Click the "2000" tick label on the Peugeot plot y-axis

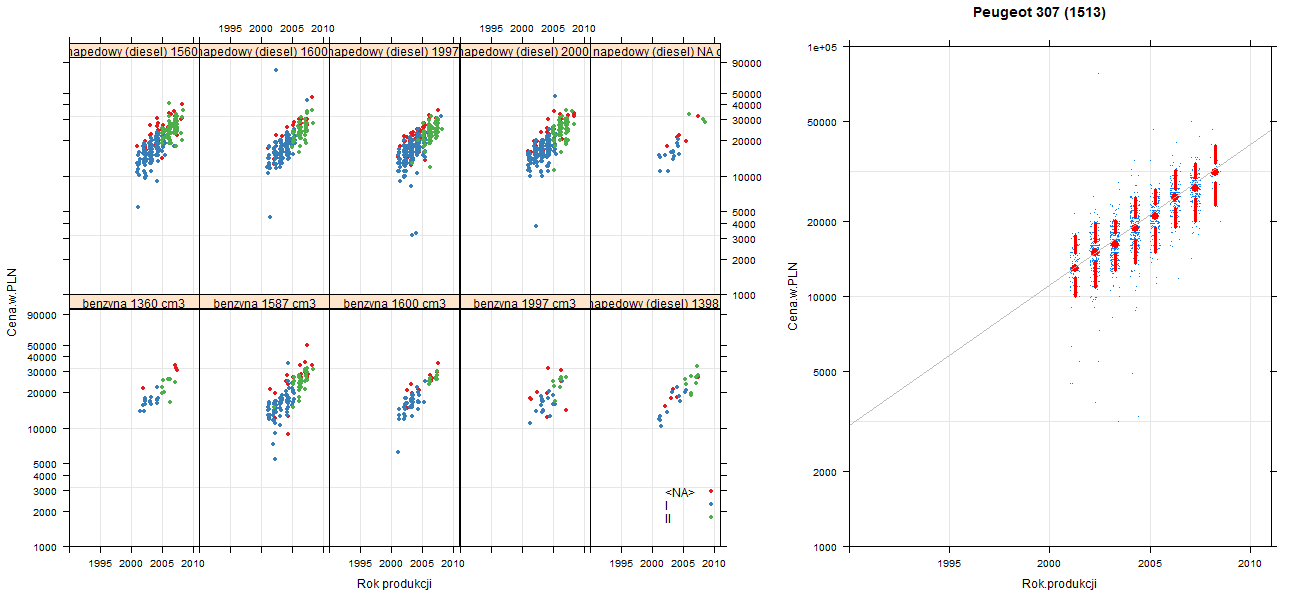[827, 471]
